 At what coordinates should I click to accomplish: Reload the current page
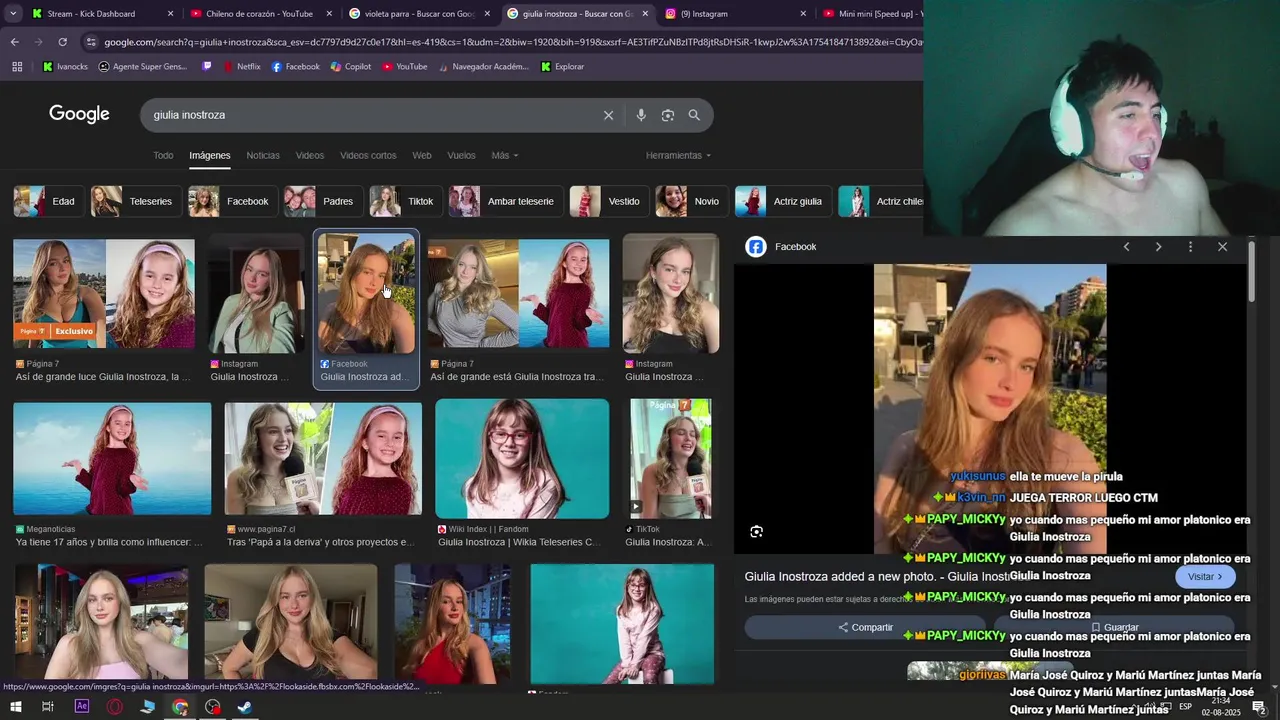pos(62,42)
